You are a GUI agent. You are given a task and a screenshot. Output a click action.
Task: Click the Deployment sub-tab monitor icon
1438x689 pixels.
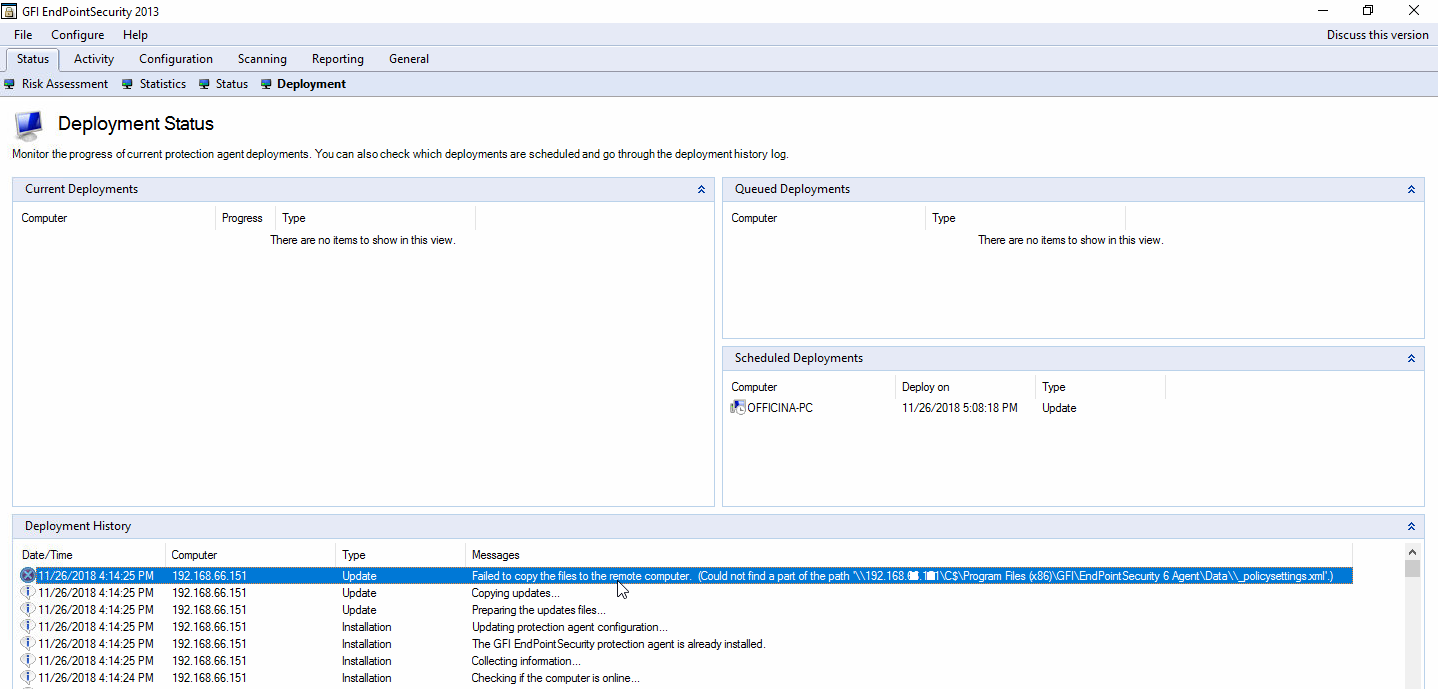click(x=266, y=84)
